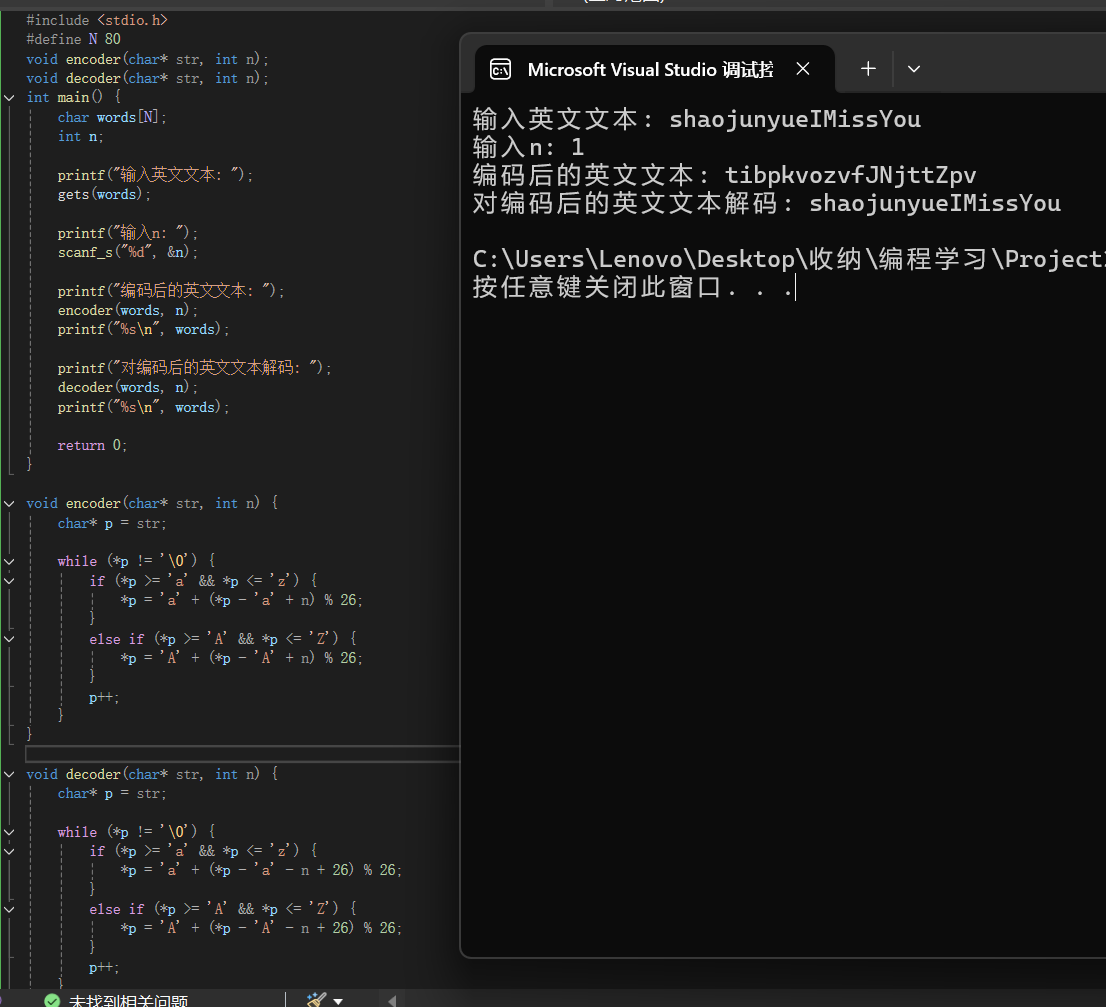Click the decoder lowercase '- n + 26' line
This screenshot has height=1007, width=1106.
(x=261, y=870)
